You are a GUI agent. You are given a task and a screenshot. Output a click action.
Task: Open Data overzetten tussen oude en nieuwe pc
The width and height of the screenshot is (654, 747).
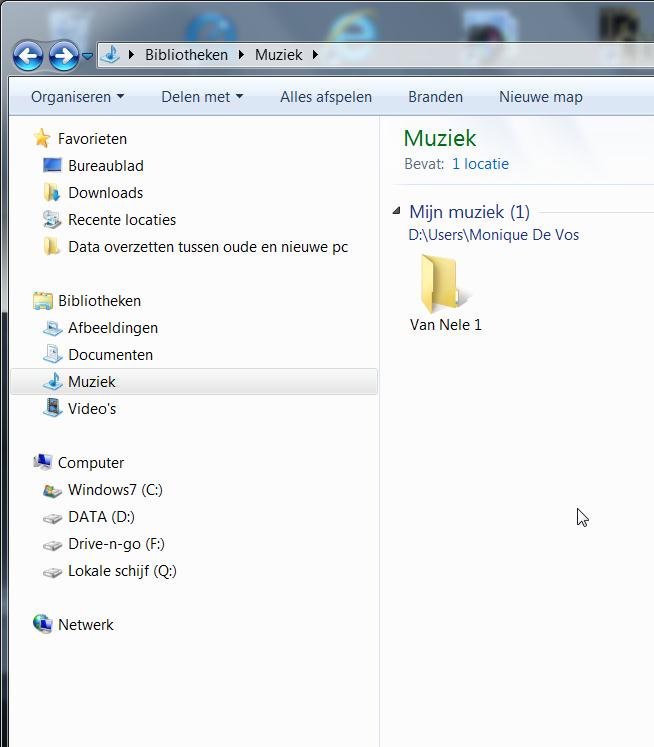pyautogui.click(x=208, y=247)
